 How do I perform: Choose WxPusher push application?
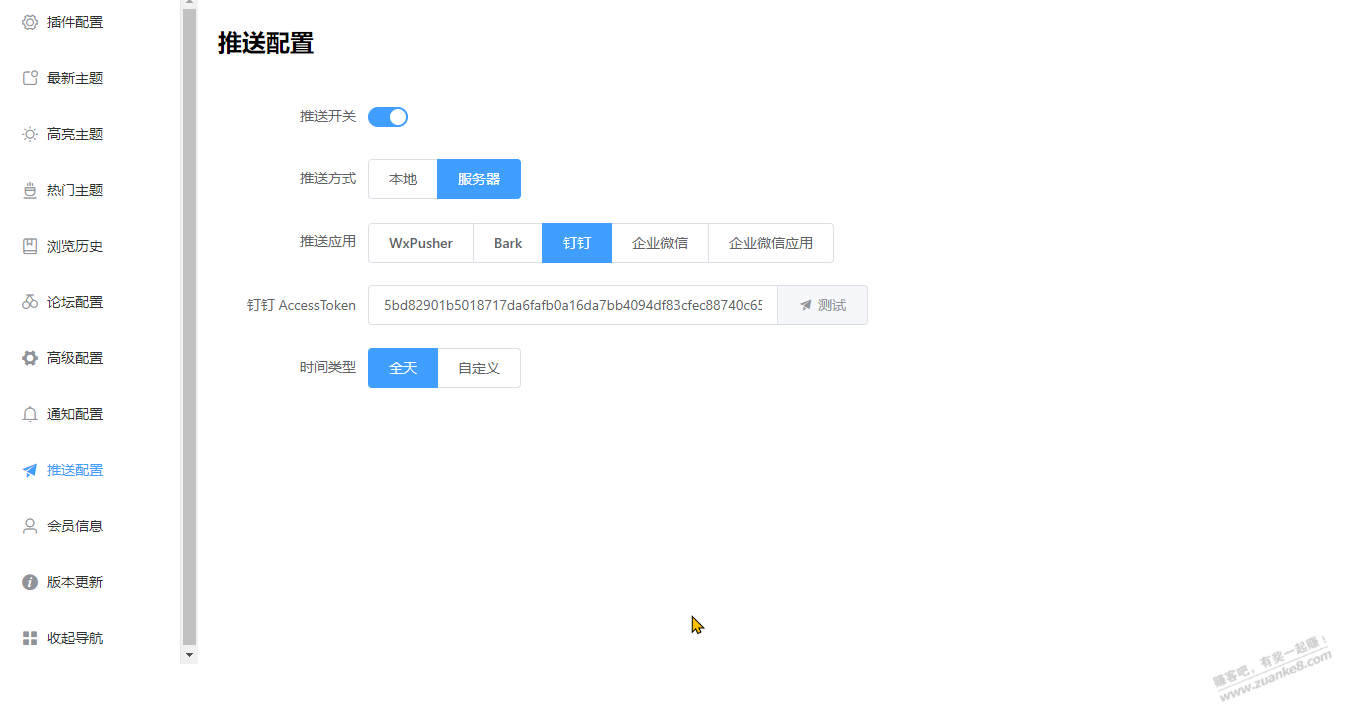point(421,243)
